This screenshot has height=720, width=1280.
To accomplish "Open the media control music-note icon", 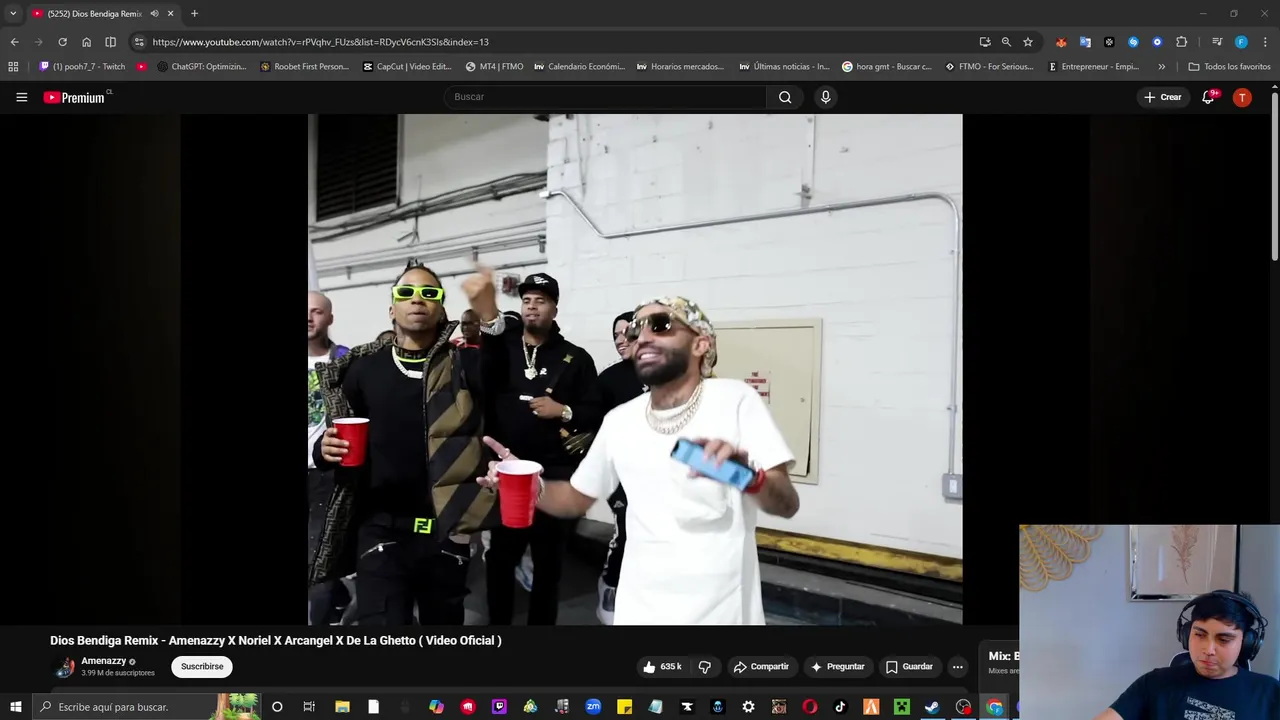I will [1217, 42].
